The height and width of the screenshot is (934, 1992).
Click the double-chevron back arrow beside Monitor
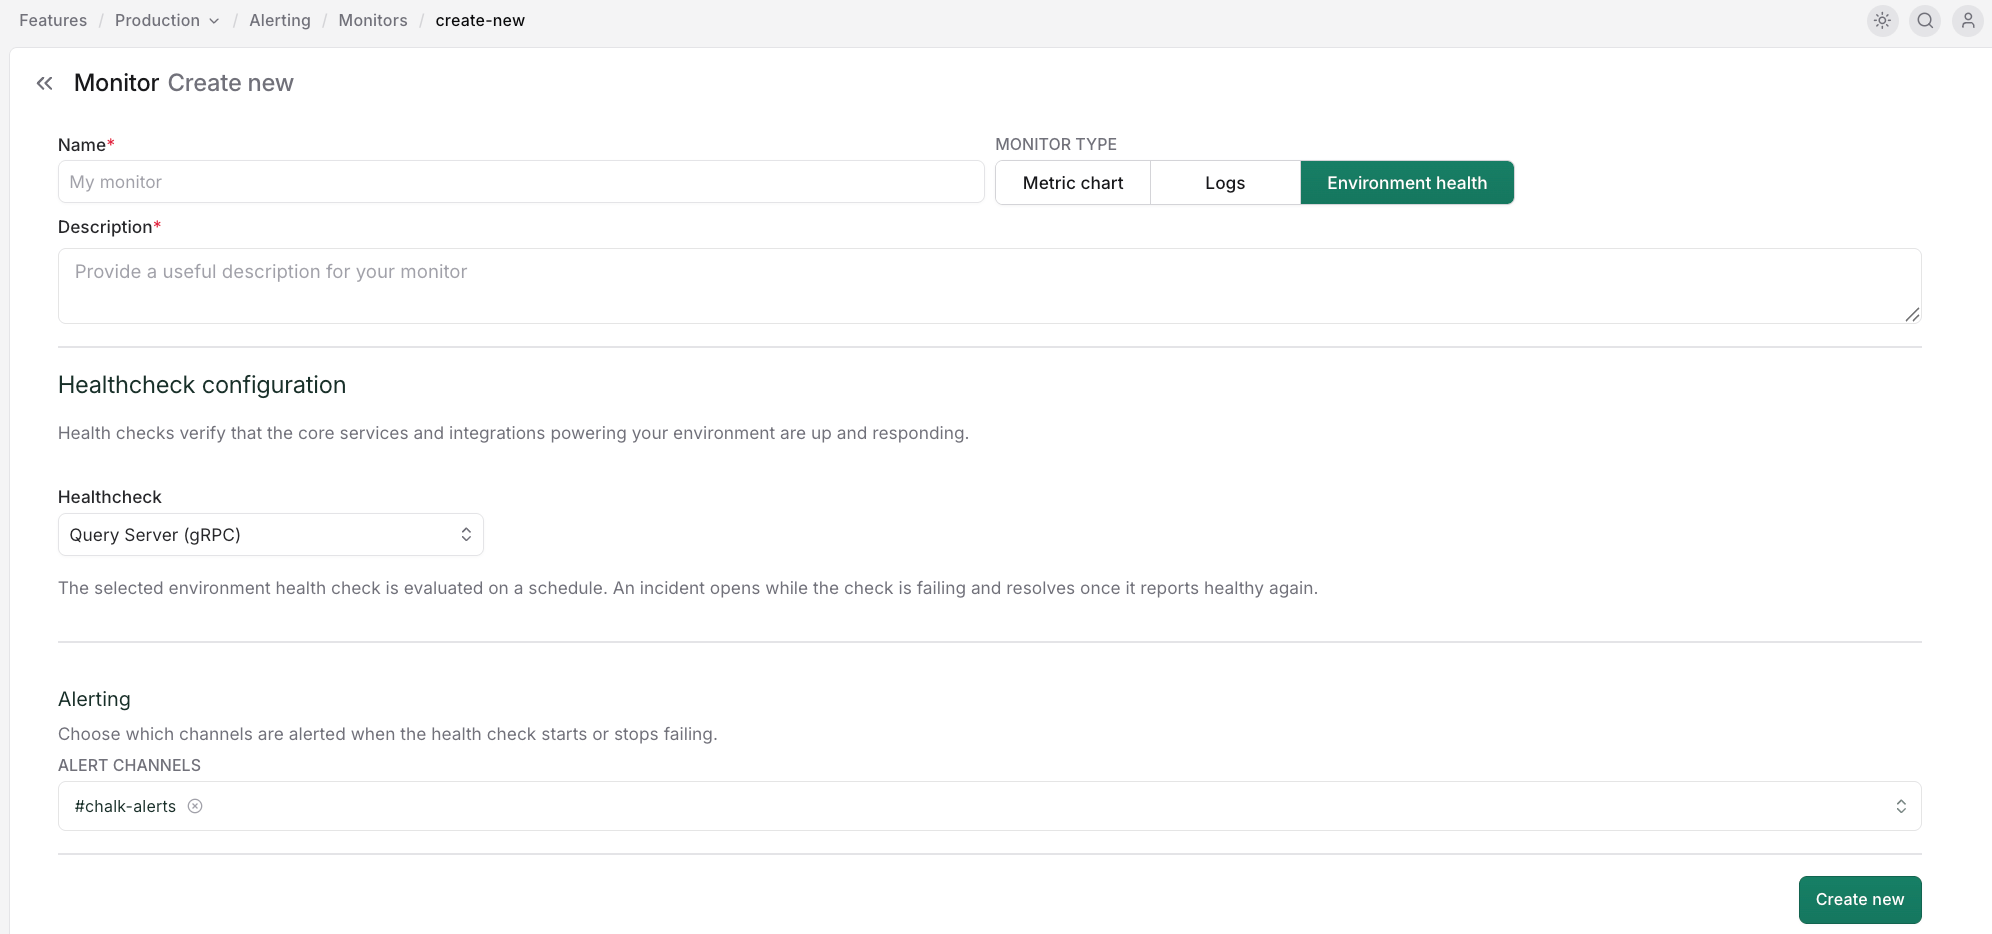(x=44, y=83)
